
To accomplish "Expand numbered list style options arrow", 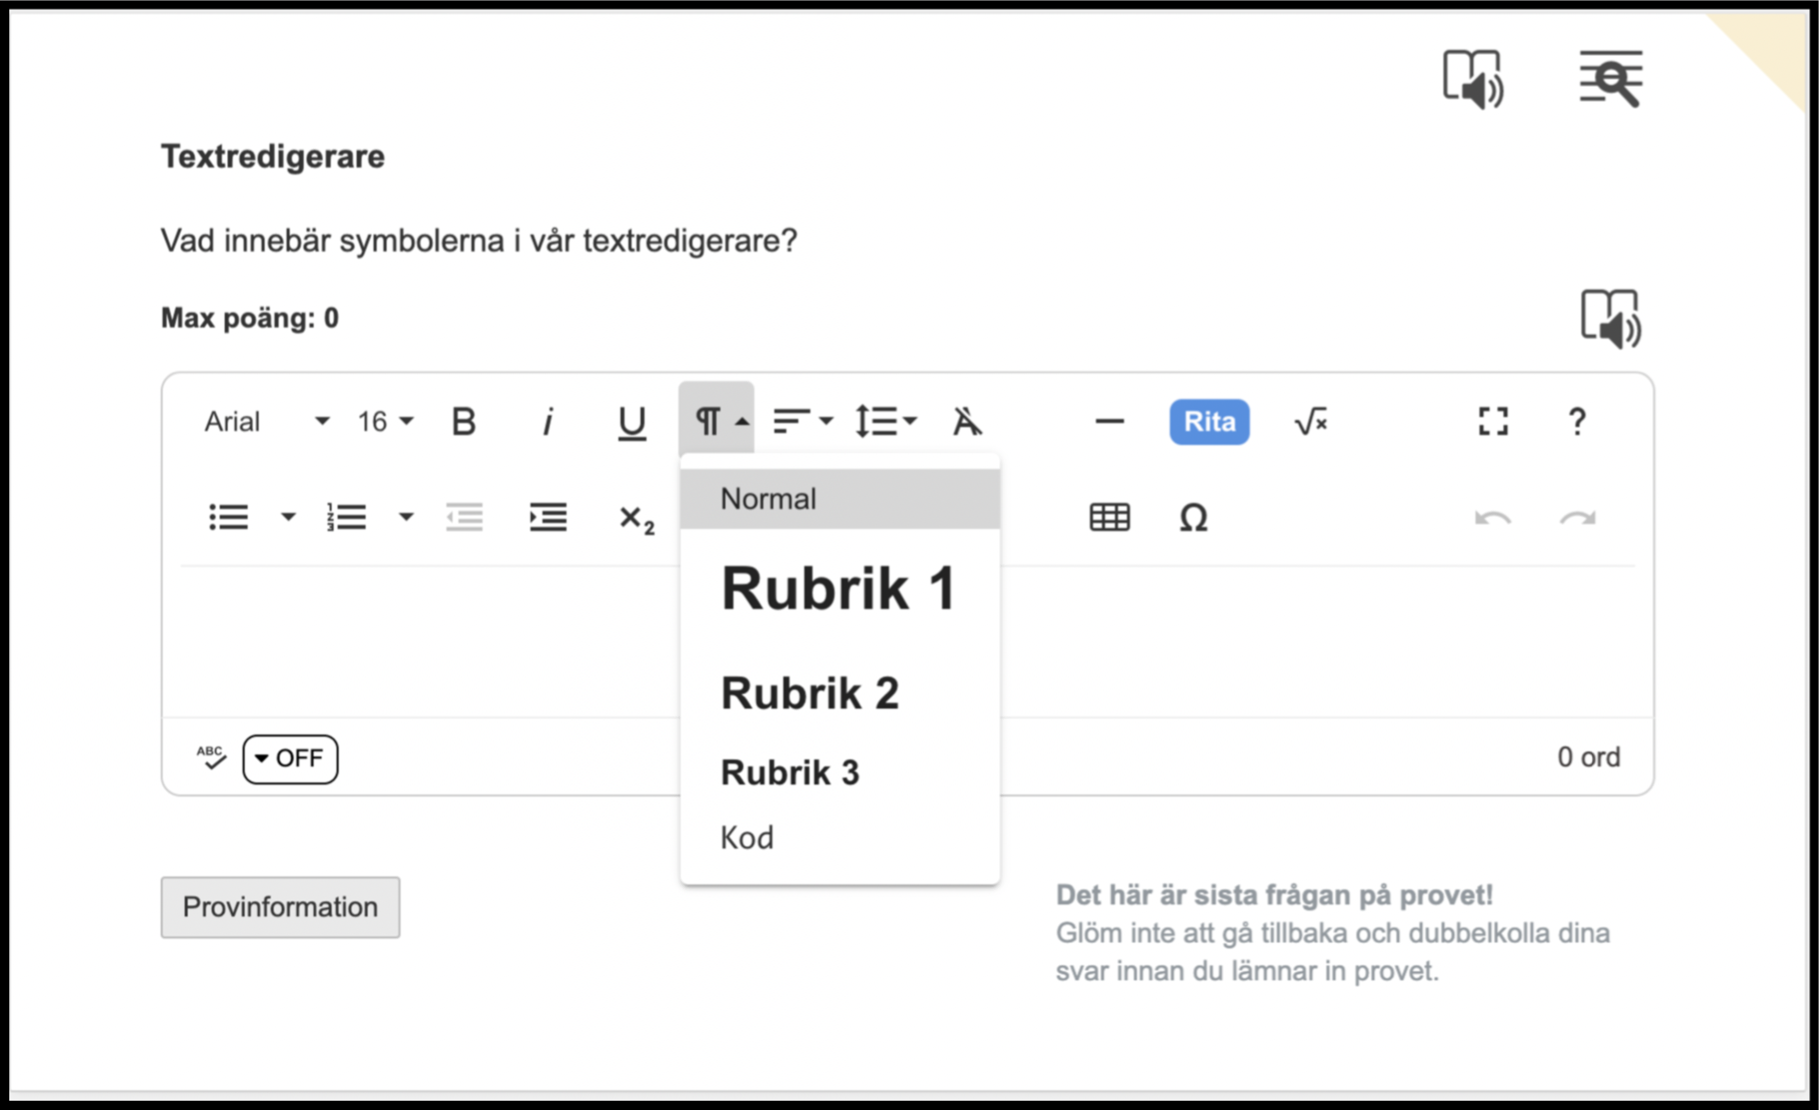I will pyautogui.click(x=406, y=517).
